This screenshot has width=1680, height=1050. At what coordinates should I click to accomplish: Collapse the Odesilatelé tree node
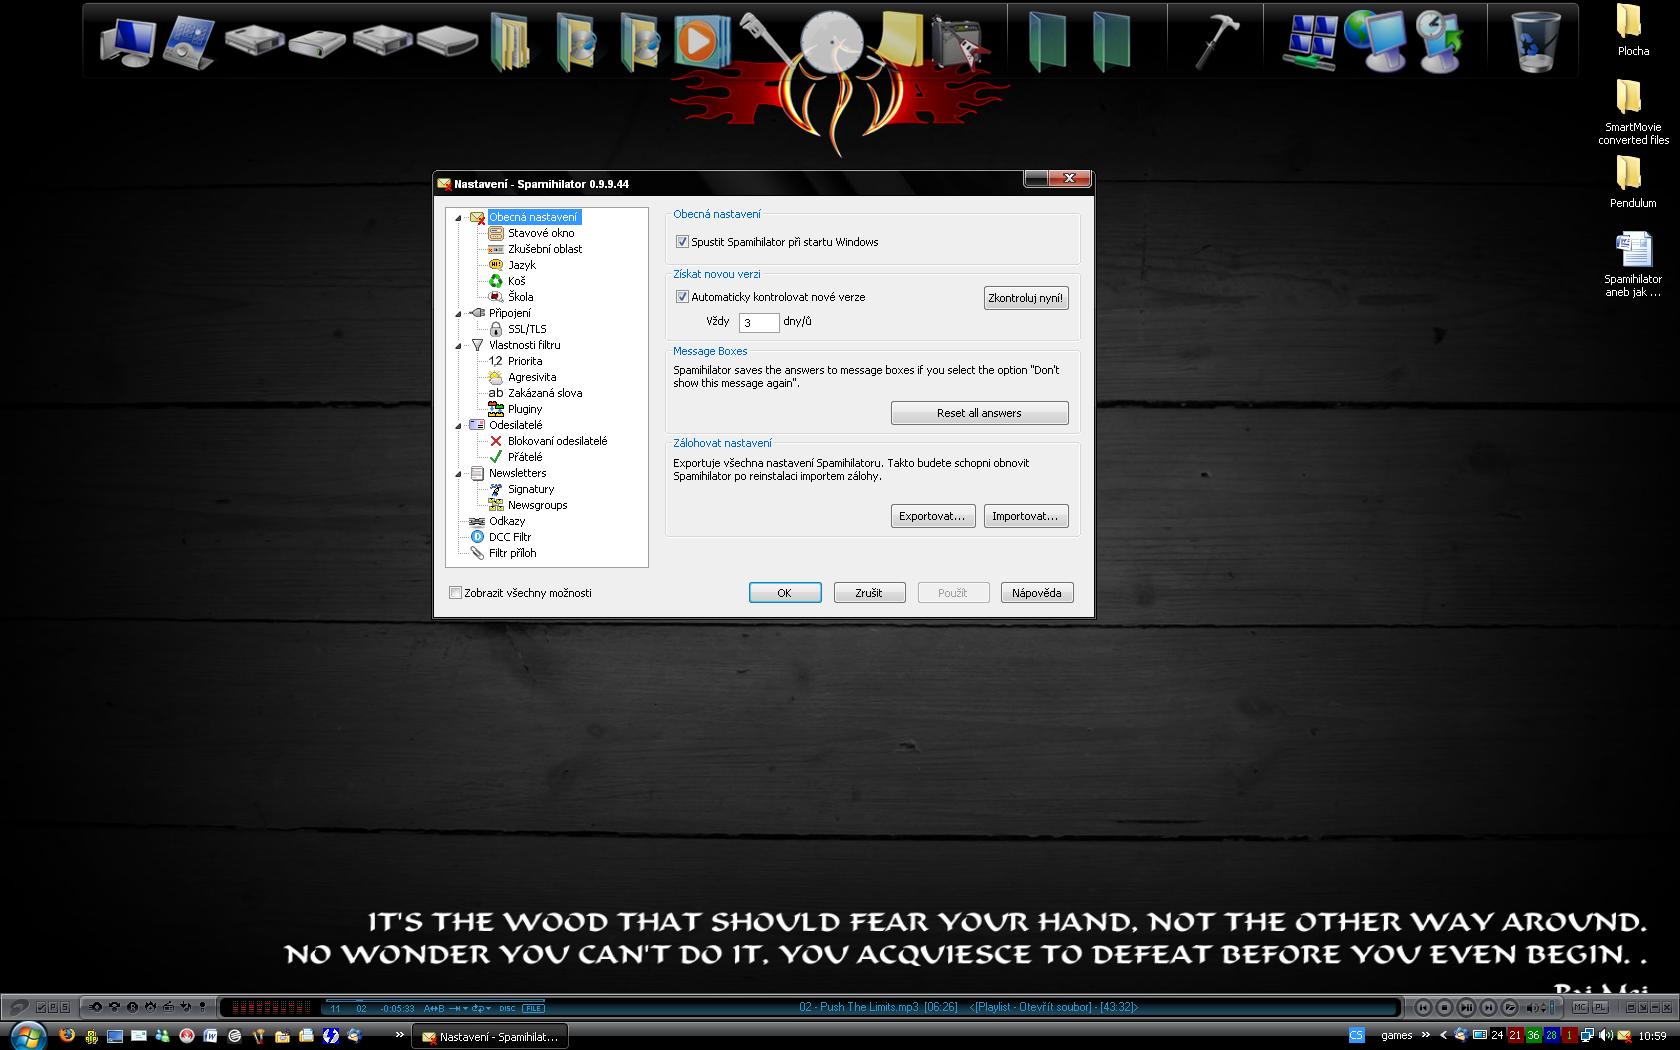tap(459, 426)
